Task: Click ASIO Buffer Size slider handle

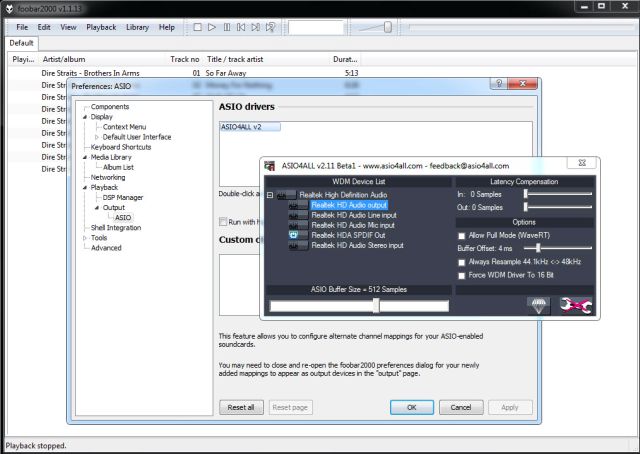Action: click(376, 305)
